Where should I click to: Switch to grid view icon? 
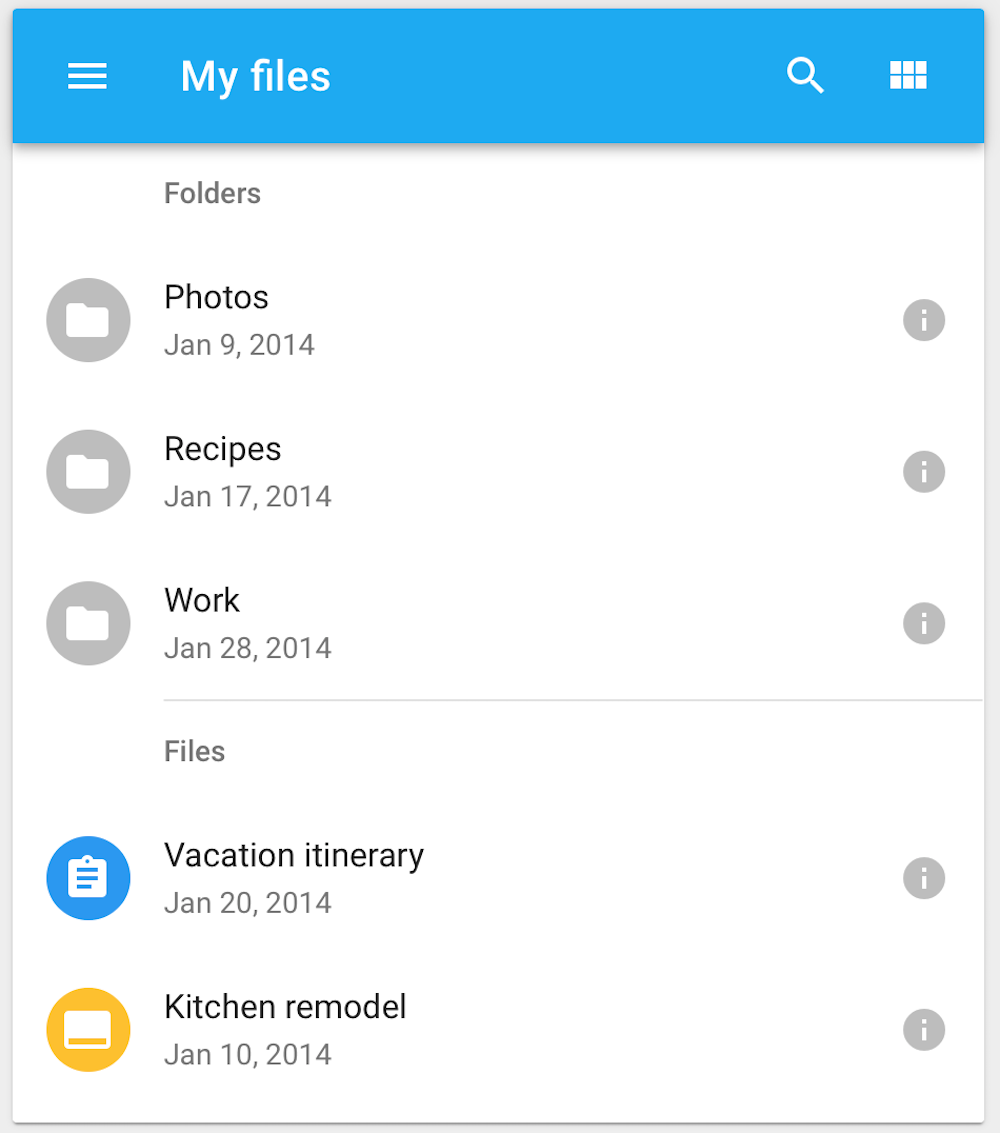pyautogui.click(x=908, y=75)
